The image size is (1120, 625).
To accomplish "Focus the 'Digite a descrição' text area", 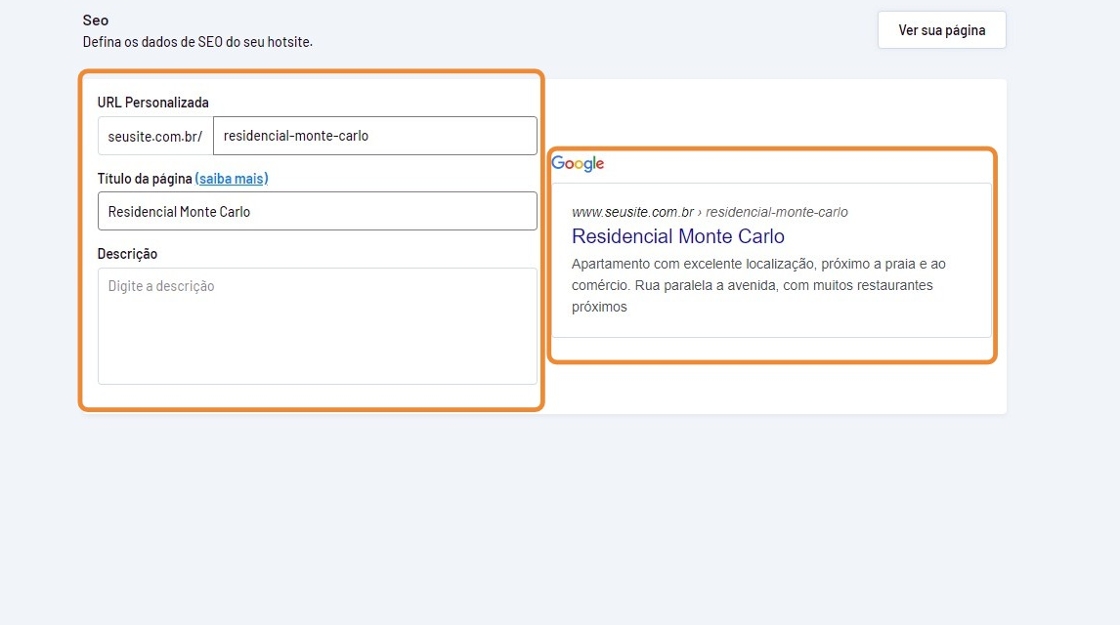I will pyautogui.click(x=316, y=326).
